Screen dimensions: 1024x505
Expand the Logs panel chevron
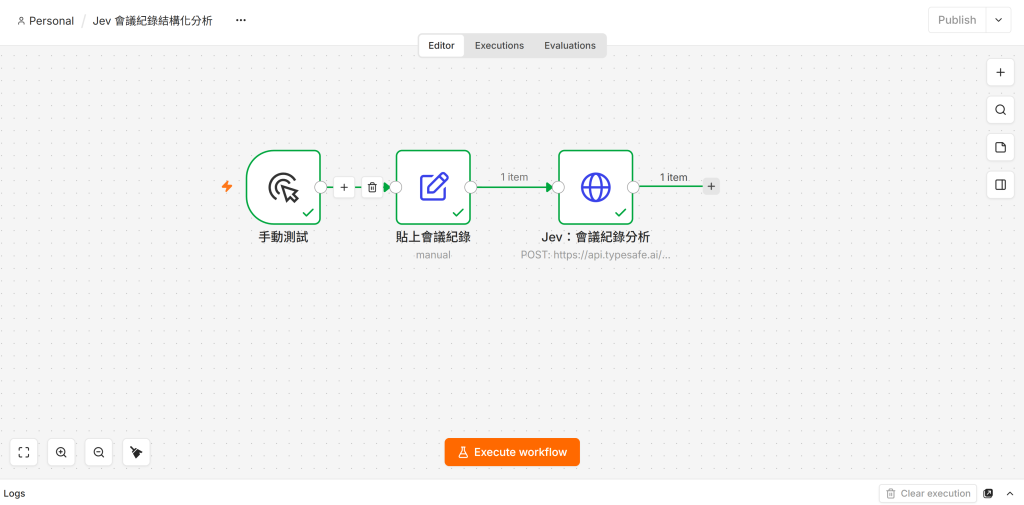(1010, 493)
